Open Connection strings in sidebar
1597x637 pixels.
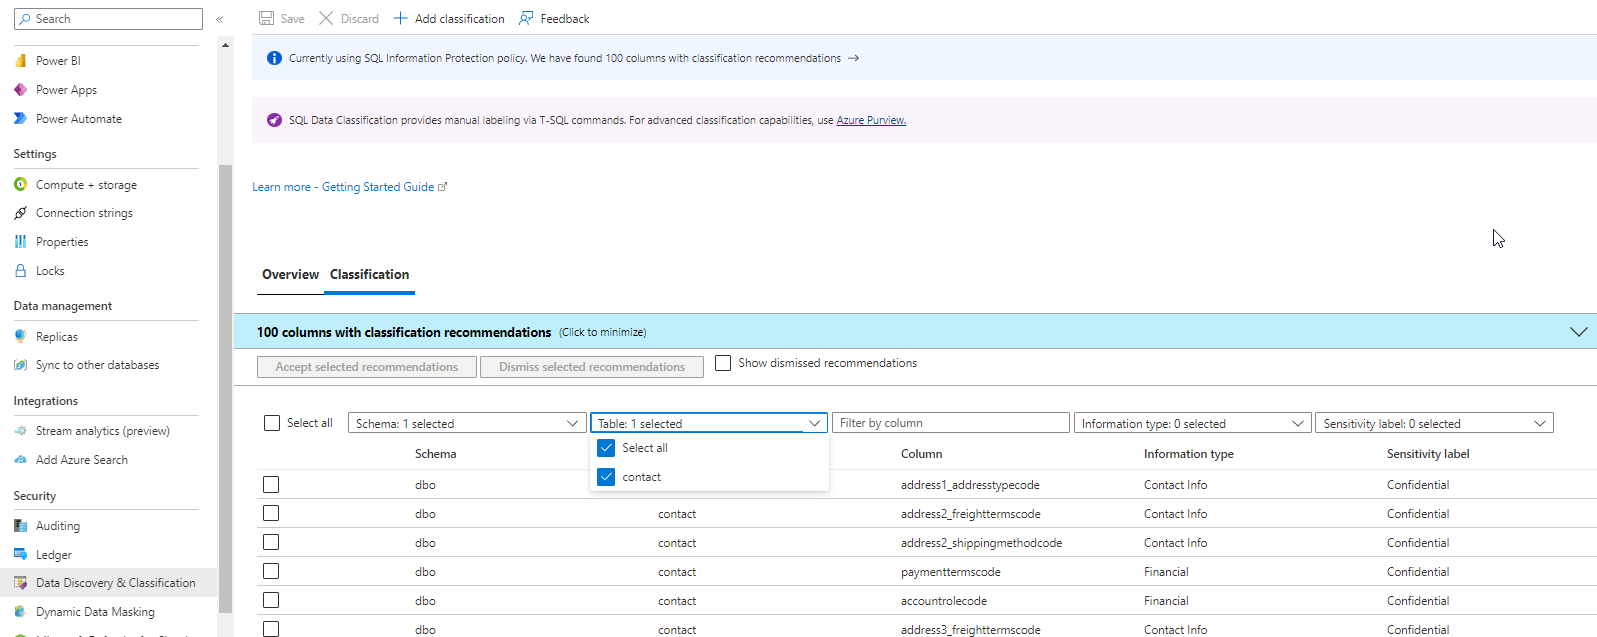point(84,213)
